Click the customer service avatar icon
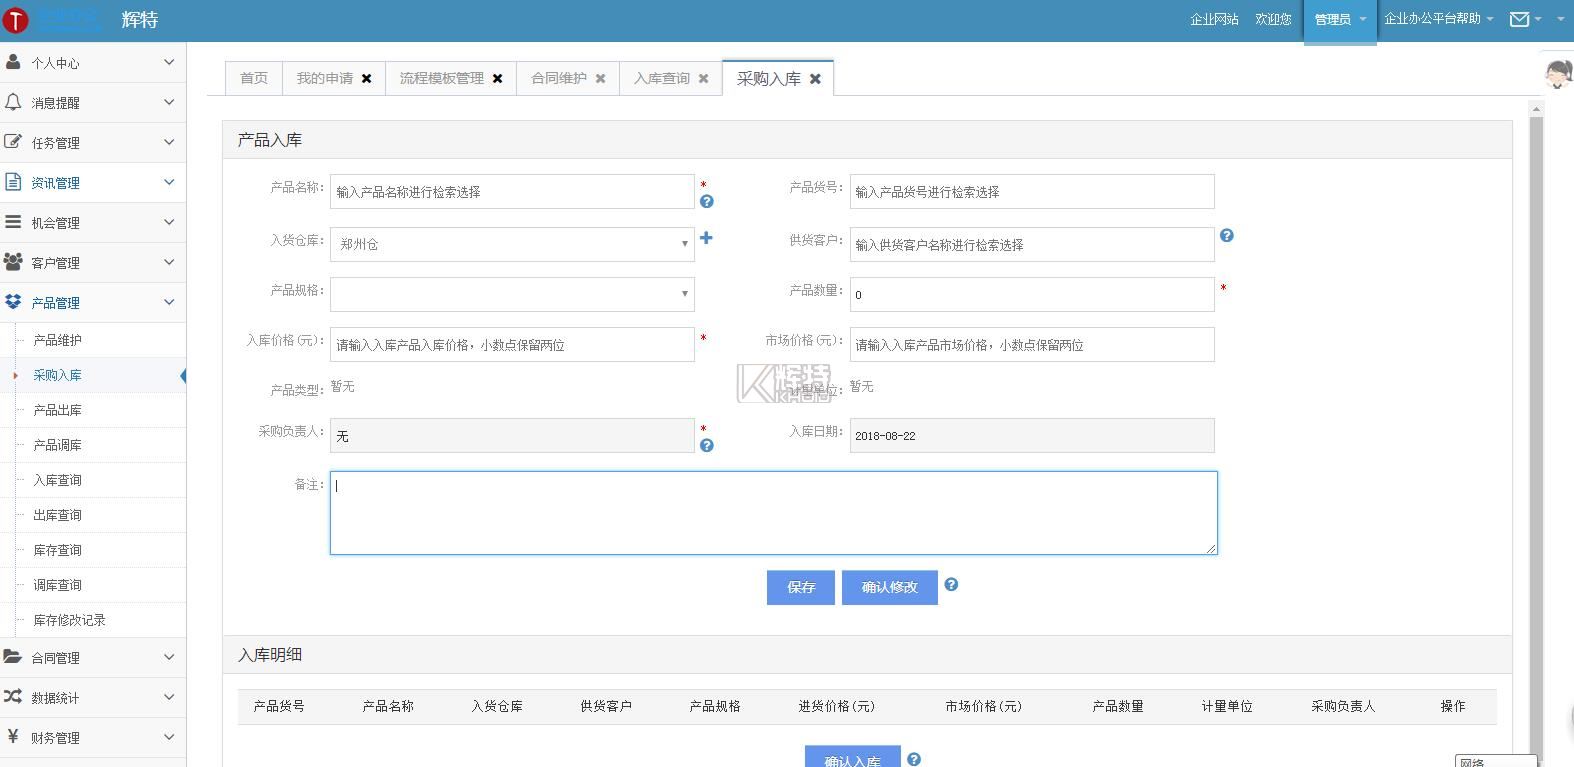The width and height of the screenshot is (1574, 767). pyautogui.click(x=1557, y=74)
